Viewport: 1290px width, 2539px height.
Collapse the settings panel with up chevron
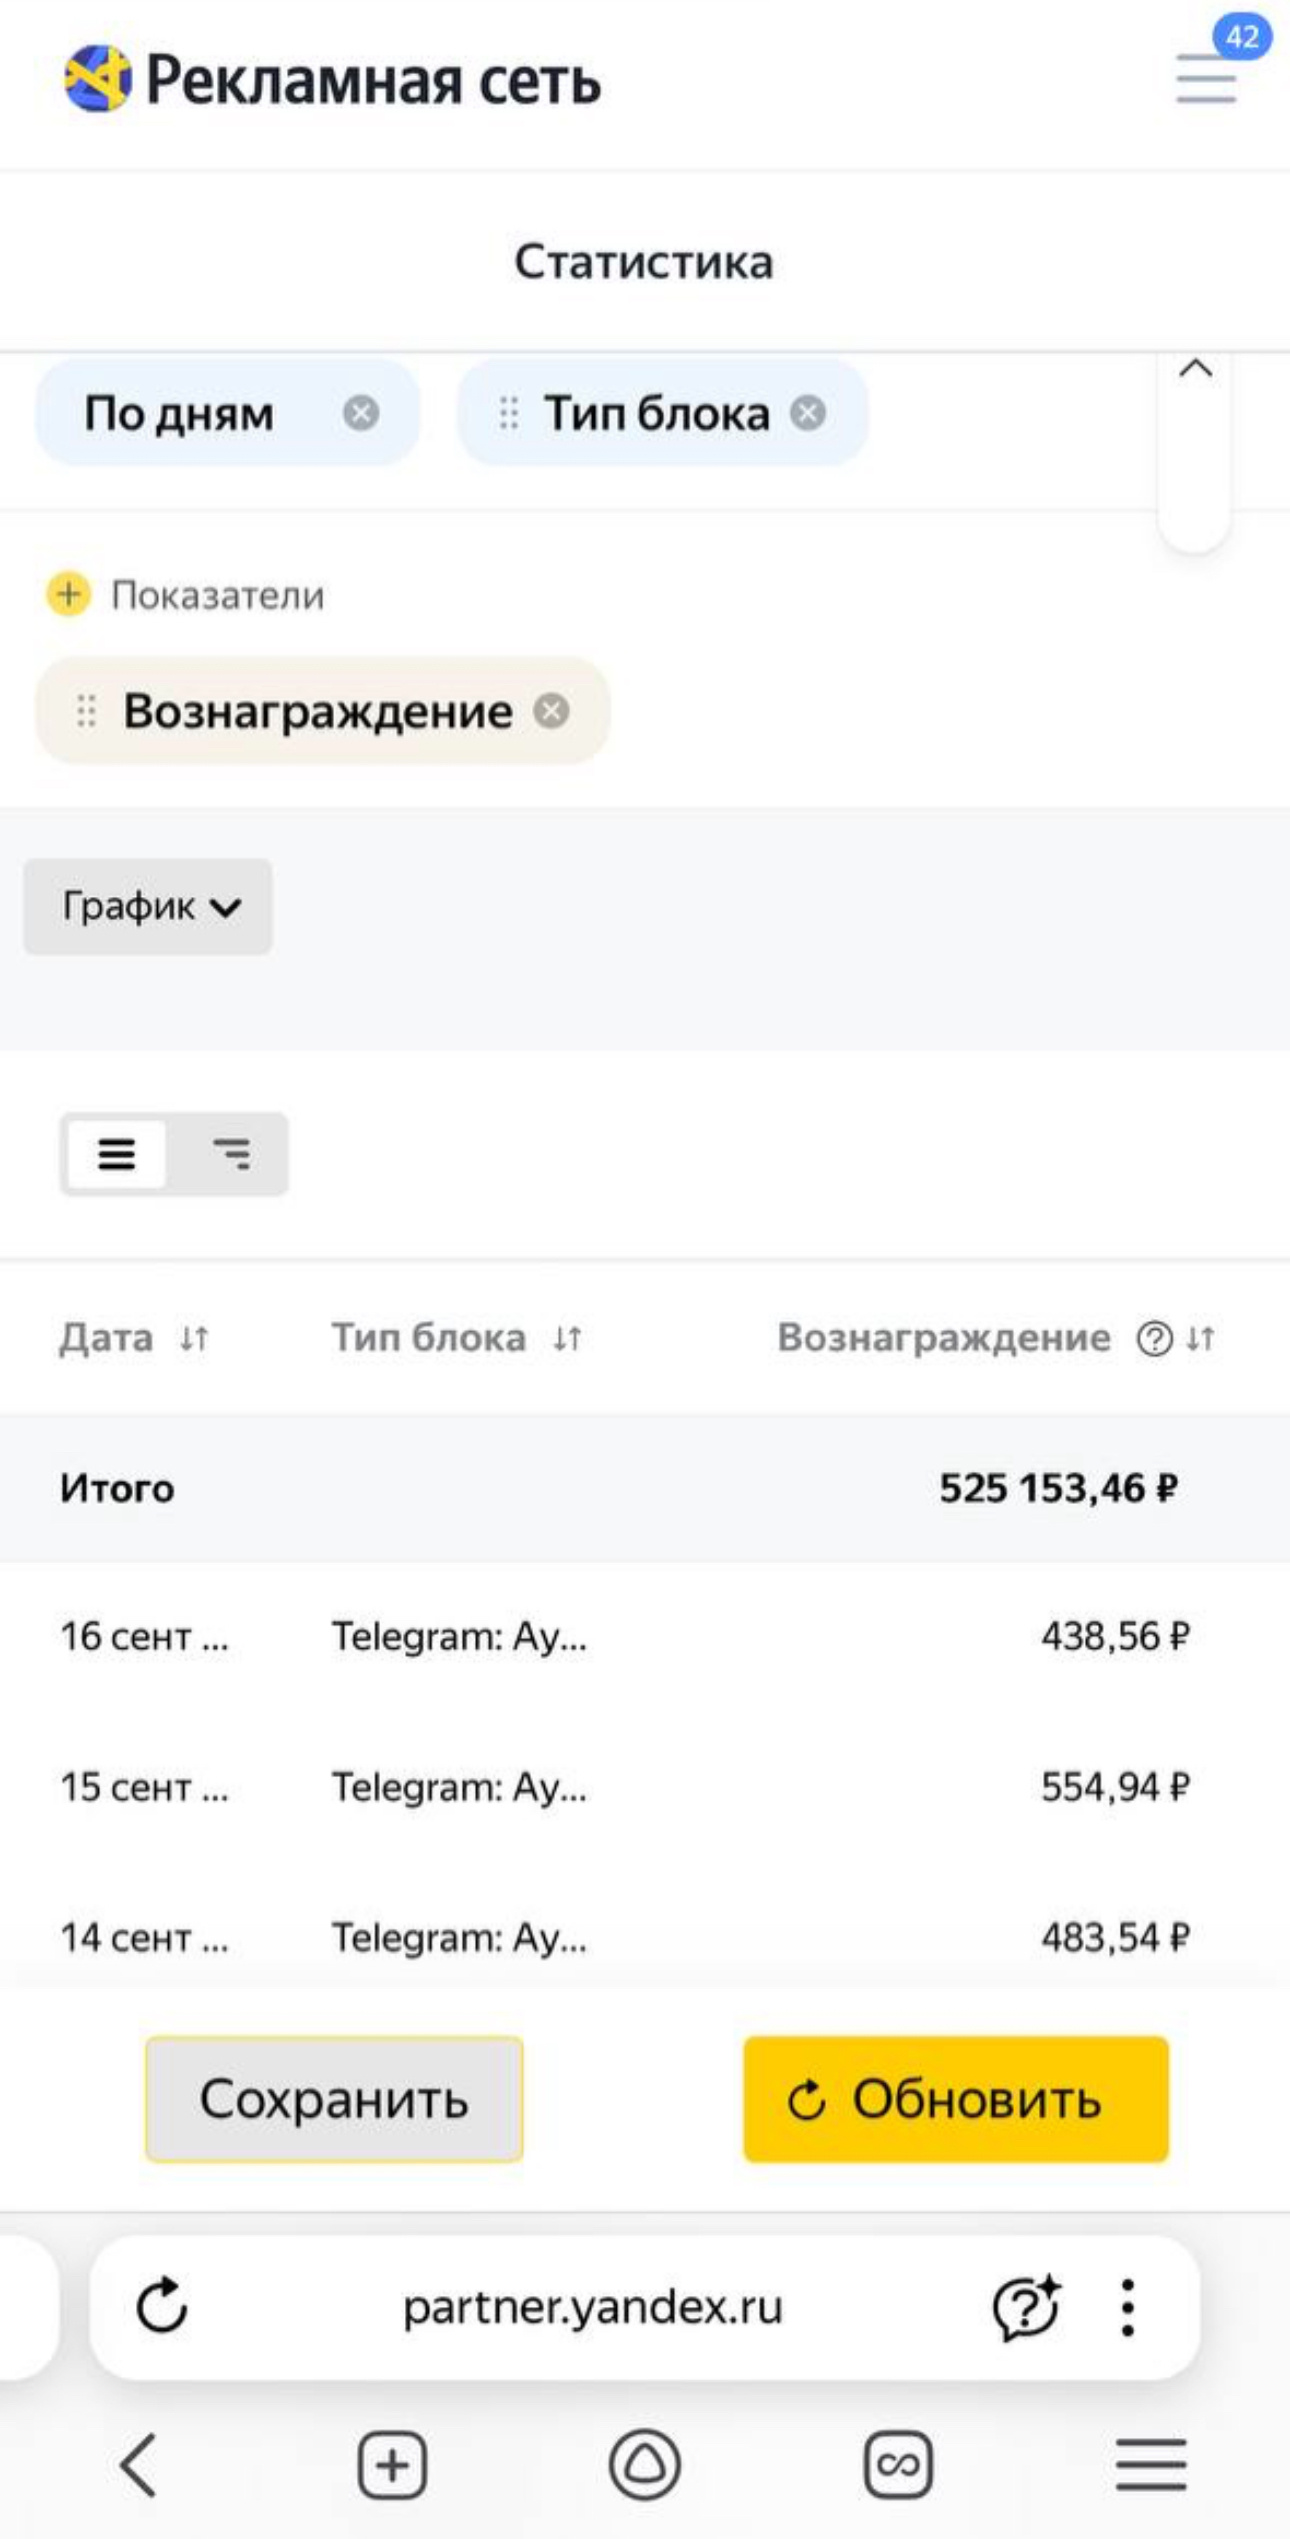[x=1195, y=369]
